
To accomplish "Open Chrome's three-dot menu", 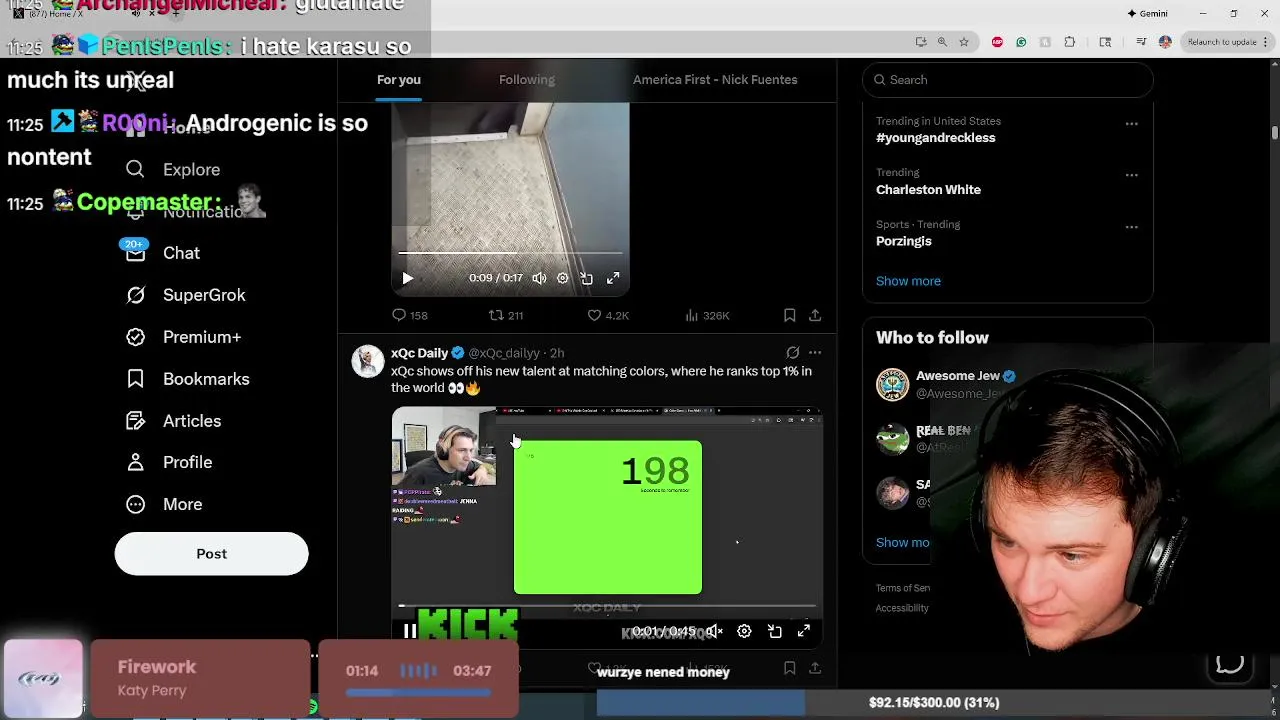I will (x=1268, y=42).
